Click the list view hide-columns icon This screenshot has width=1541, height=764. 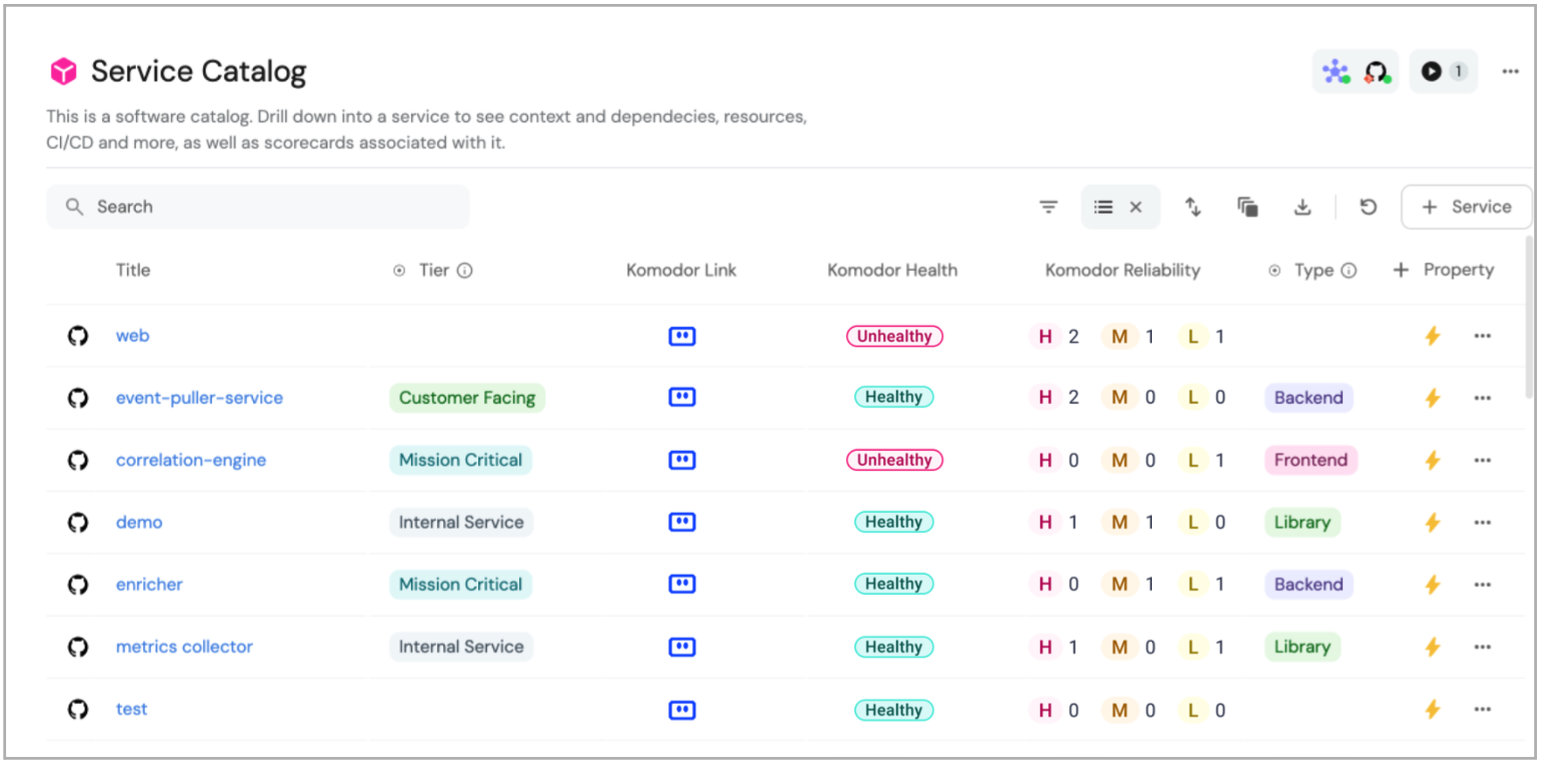coord(1103,207)
